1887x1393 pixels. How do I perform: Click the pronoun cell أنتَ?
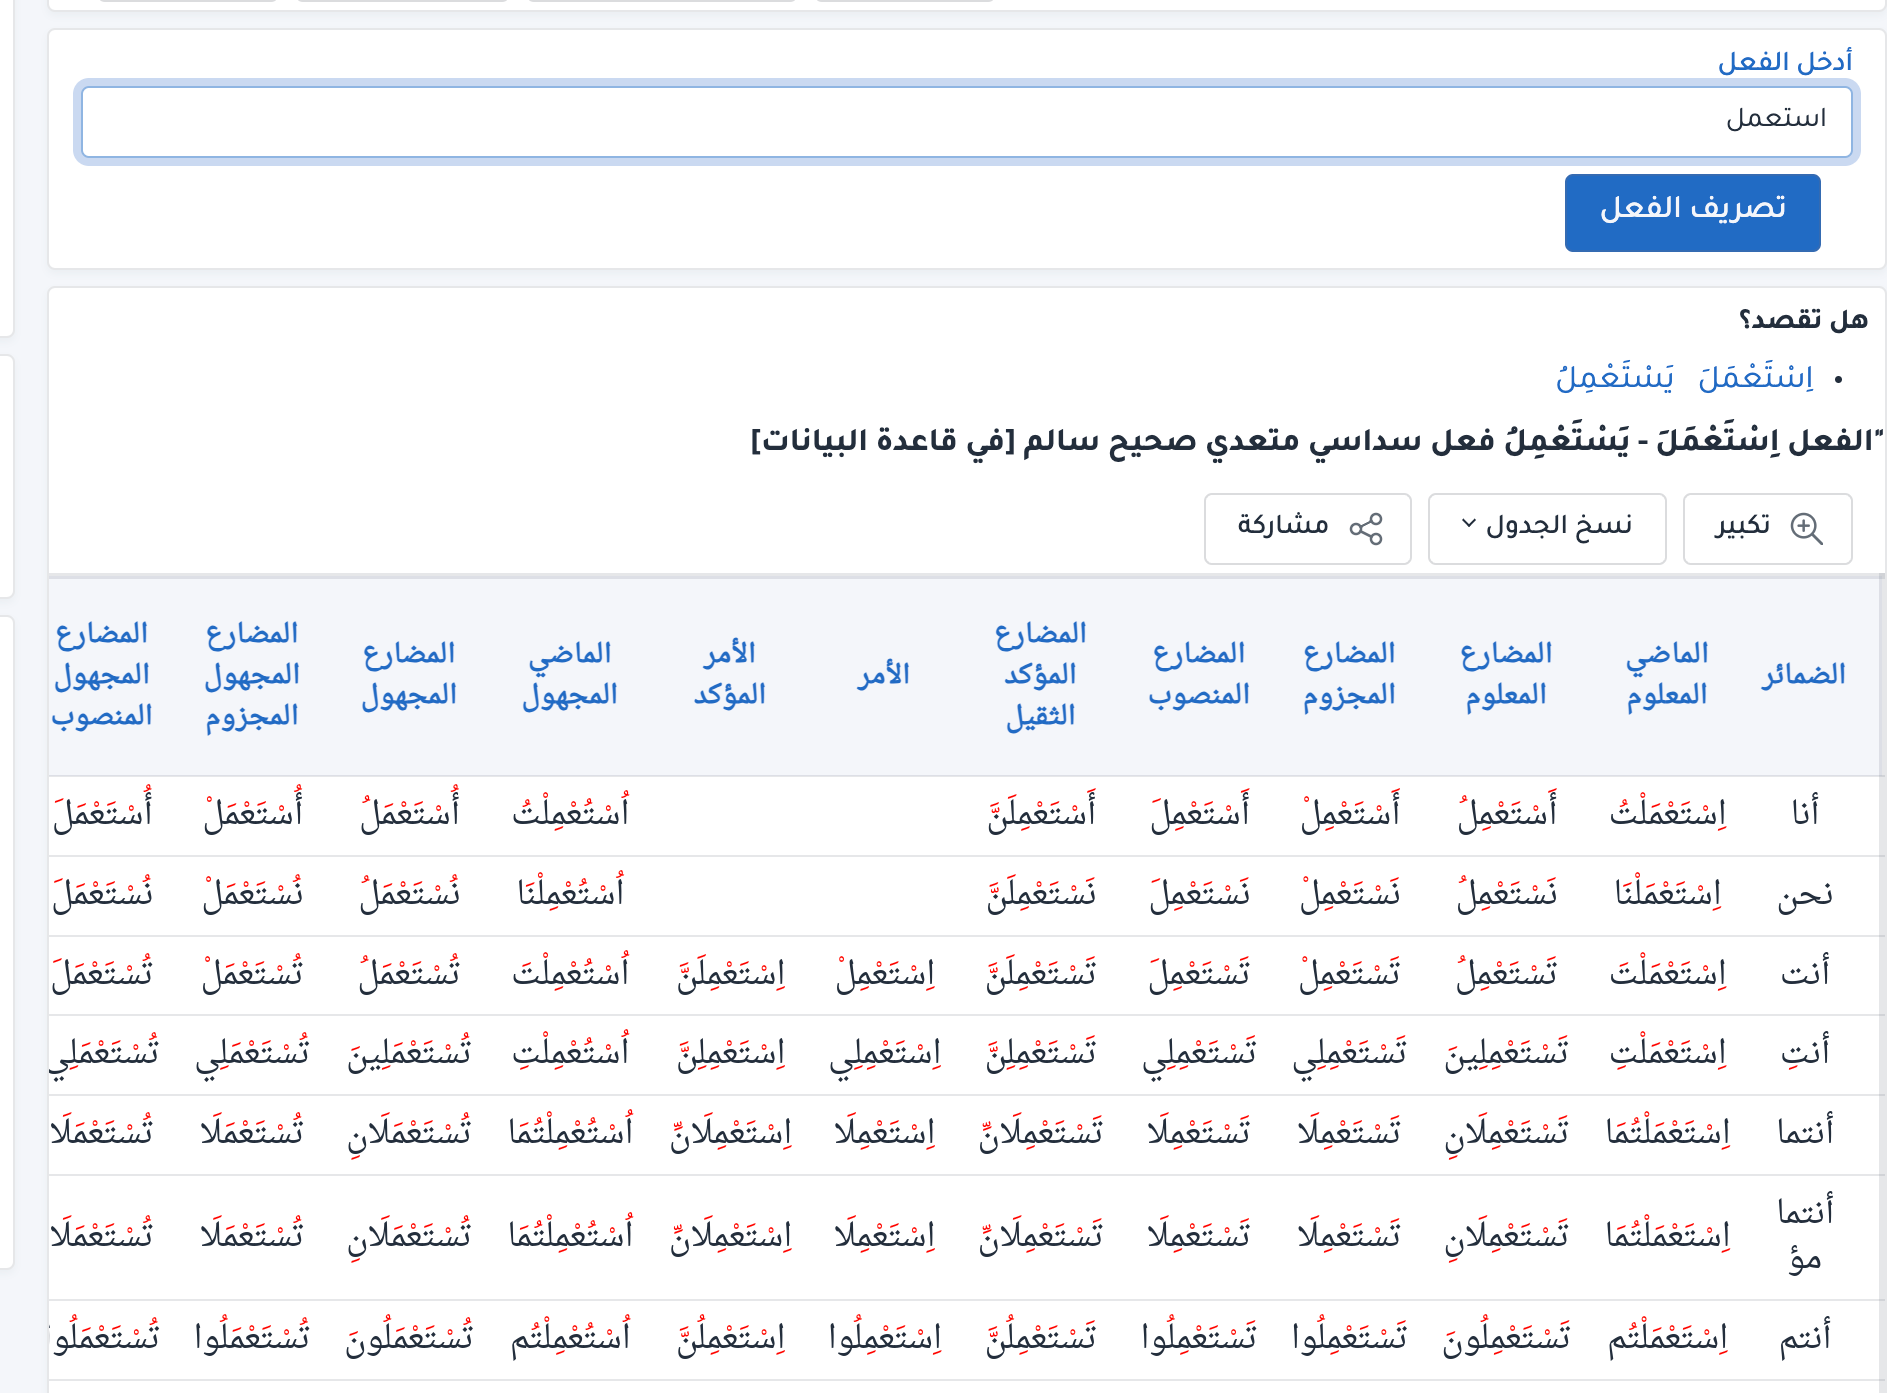[1805, 972]
